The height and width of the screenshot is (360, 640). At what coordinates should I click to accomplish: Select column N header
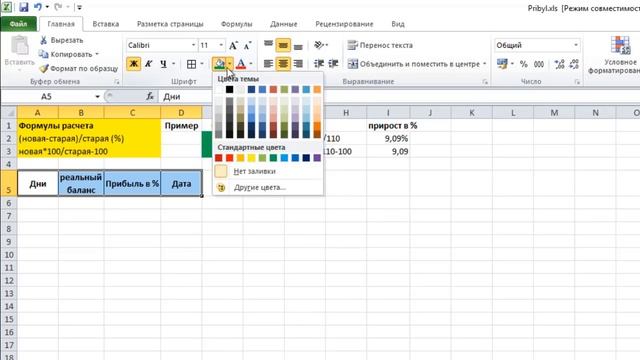595,113
